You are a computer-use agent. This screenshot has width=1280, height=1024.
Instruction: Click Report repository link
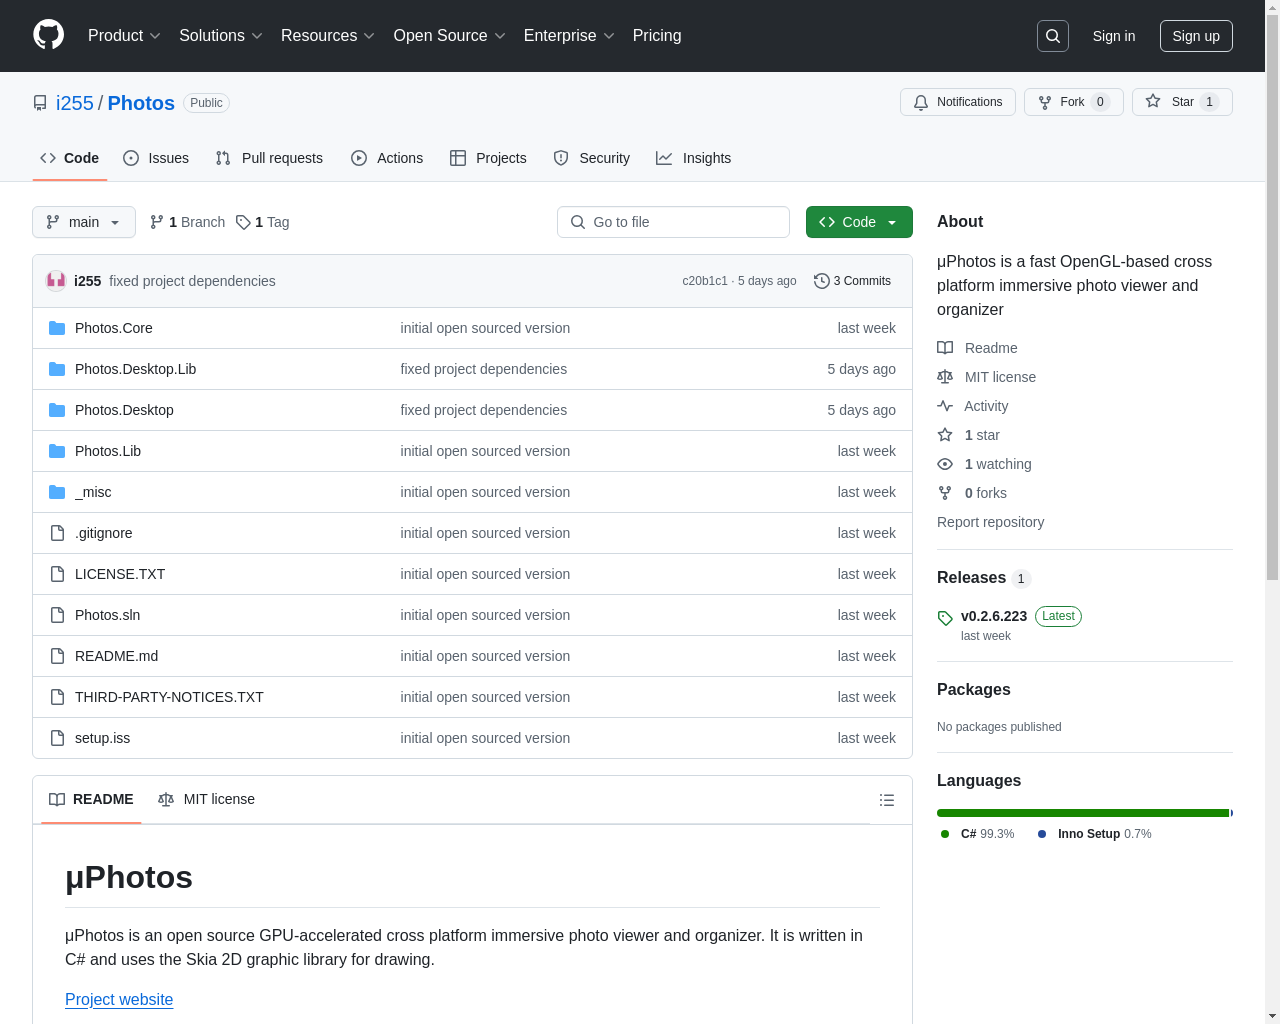click(990, 522)
